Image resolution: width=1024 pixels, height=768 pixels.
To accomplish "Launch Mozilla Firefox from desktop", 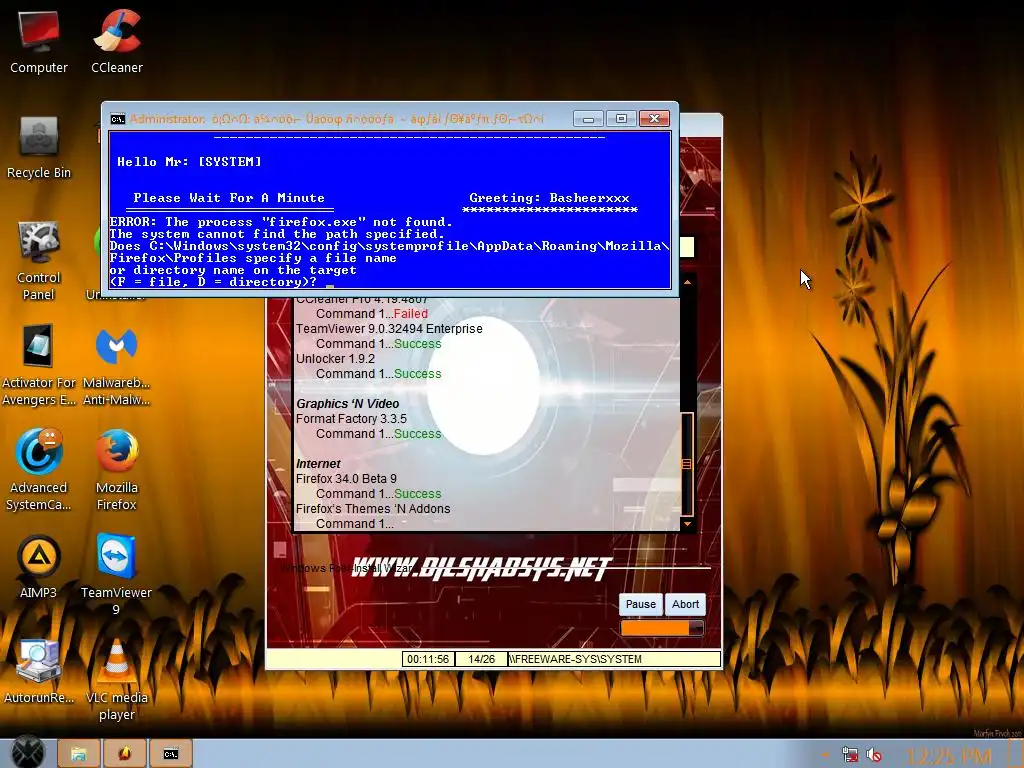I will pos(116,470).
